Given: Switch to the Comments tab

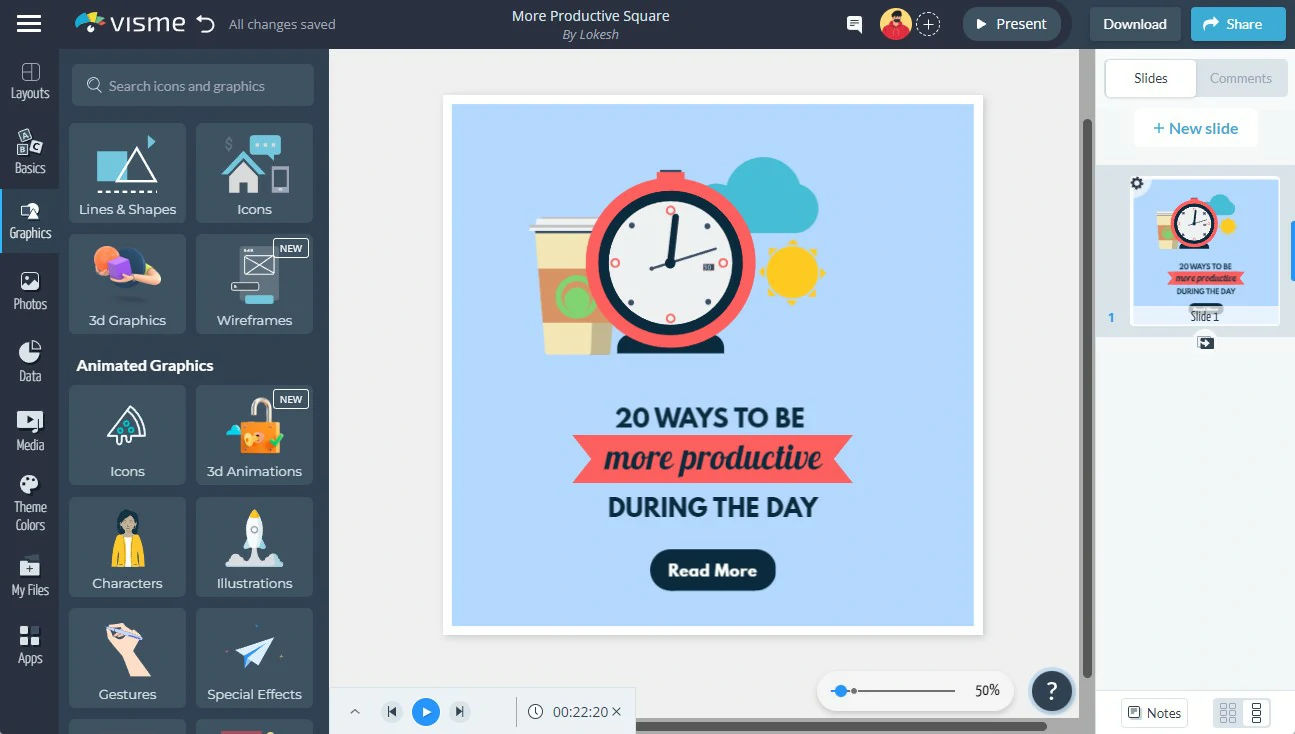Looking at the screenshot, I should (1241, 78).
